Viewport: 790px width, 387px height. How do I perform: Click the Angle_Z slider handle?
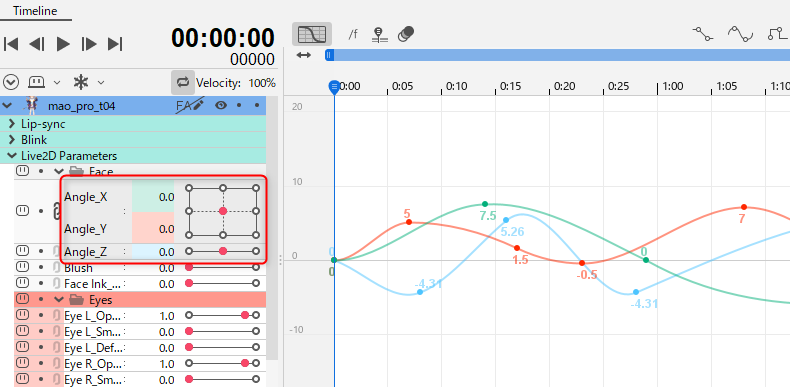coord(223,251)
